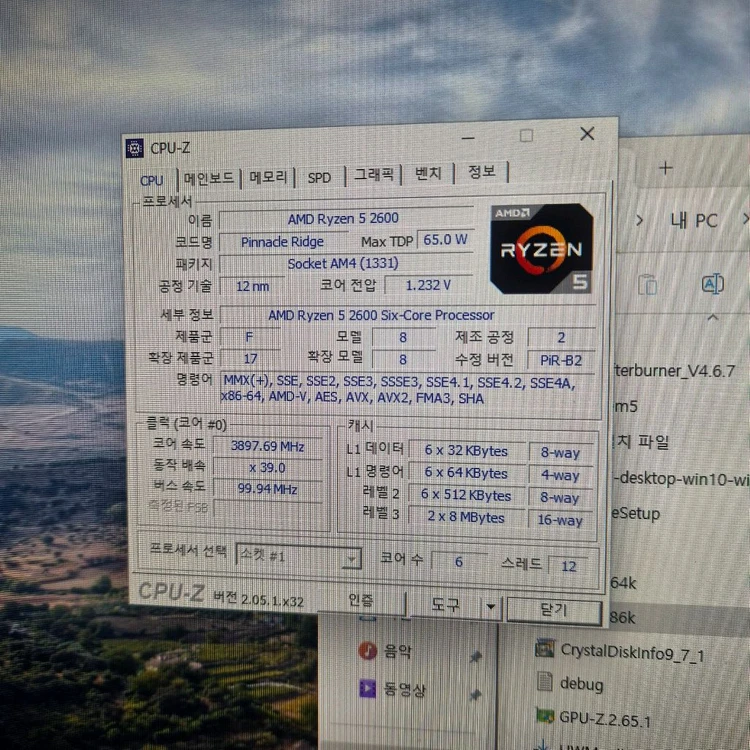Click the Pinnacle Ridge code name value
The width and height of the screenshot is (750, 750).
(282, 242)
